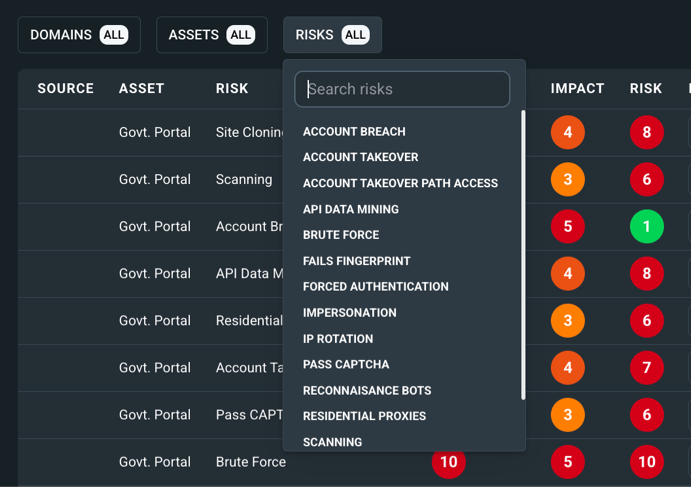Select FAILS FINGERPRINT risk option

(357, 261)
